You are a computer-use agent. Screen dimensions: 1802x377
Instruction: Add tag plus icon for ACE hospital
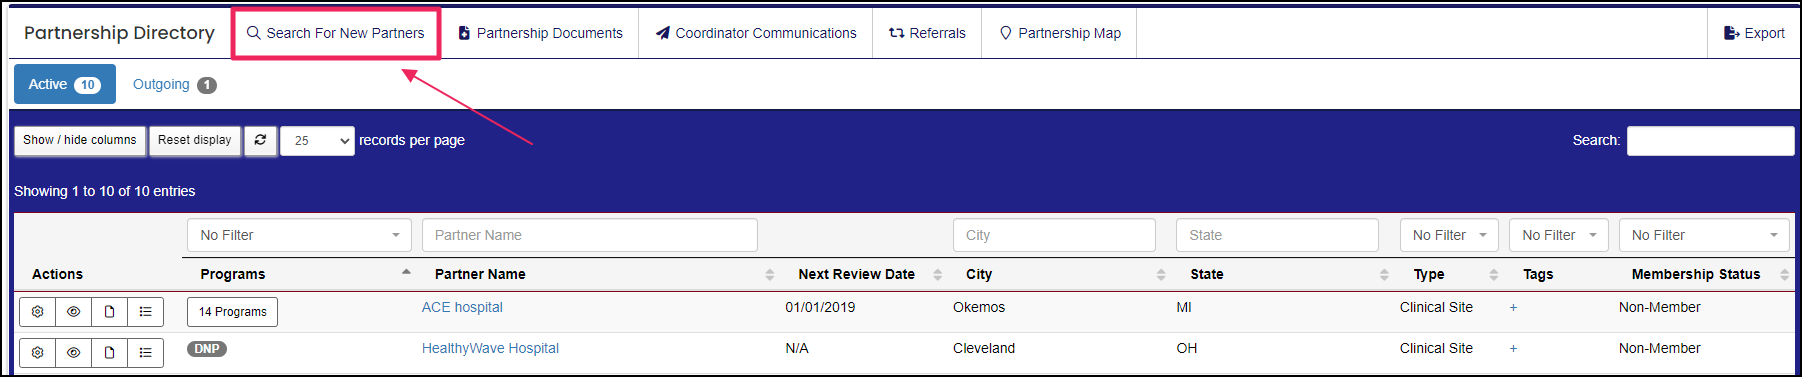pyautogui.click(x=1514, y=307)
